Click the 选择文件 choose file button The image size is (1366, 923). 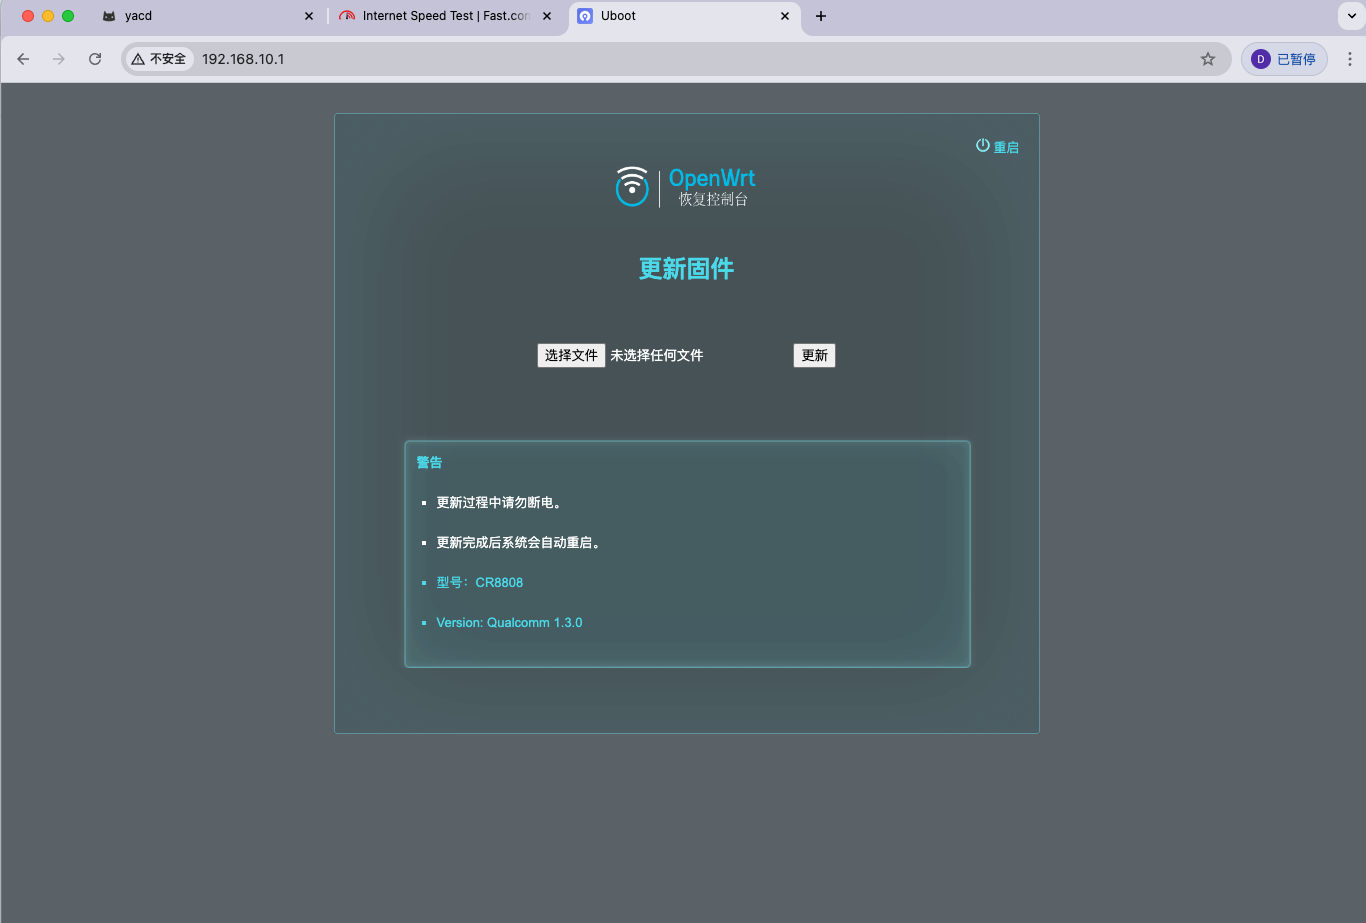click(x=571, y=355)
